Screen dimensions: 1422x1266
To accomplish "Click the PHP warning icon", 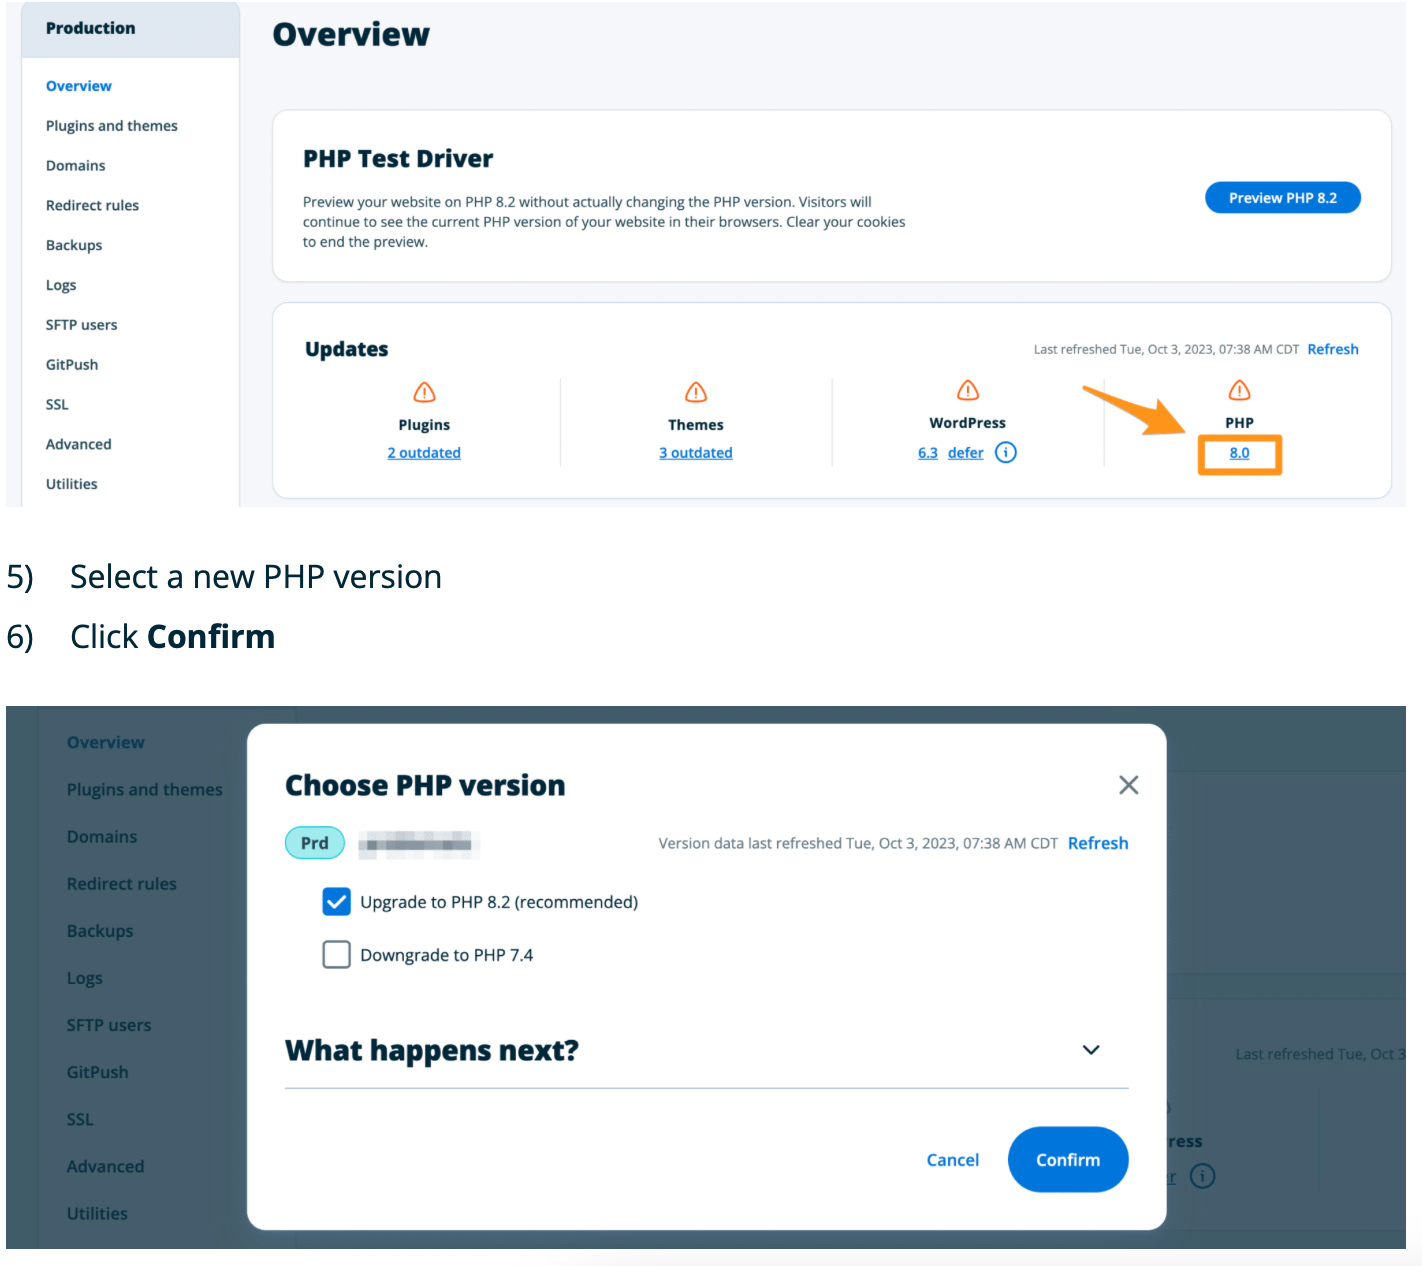I will (1239, 390).
